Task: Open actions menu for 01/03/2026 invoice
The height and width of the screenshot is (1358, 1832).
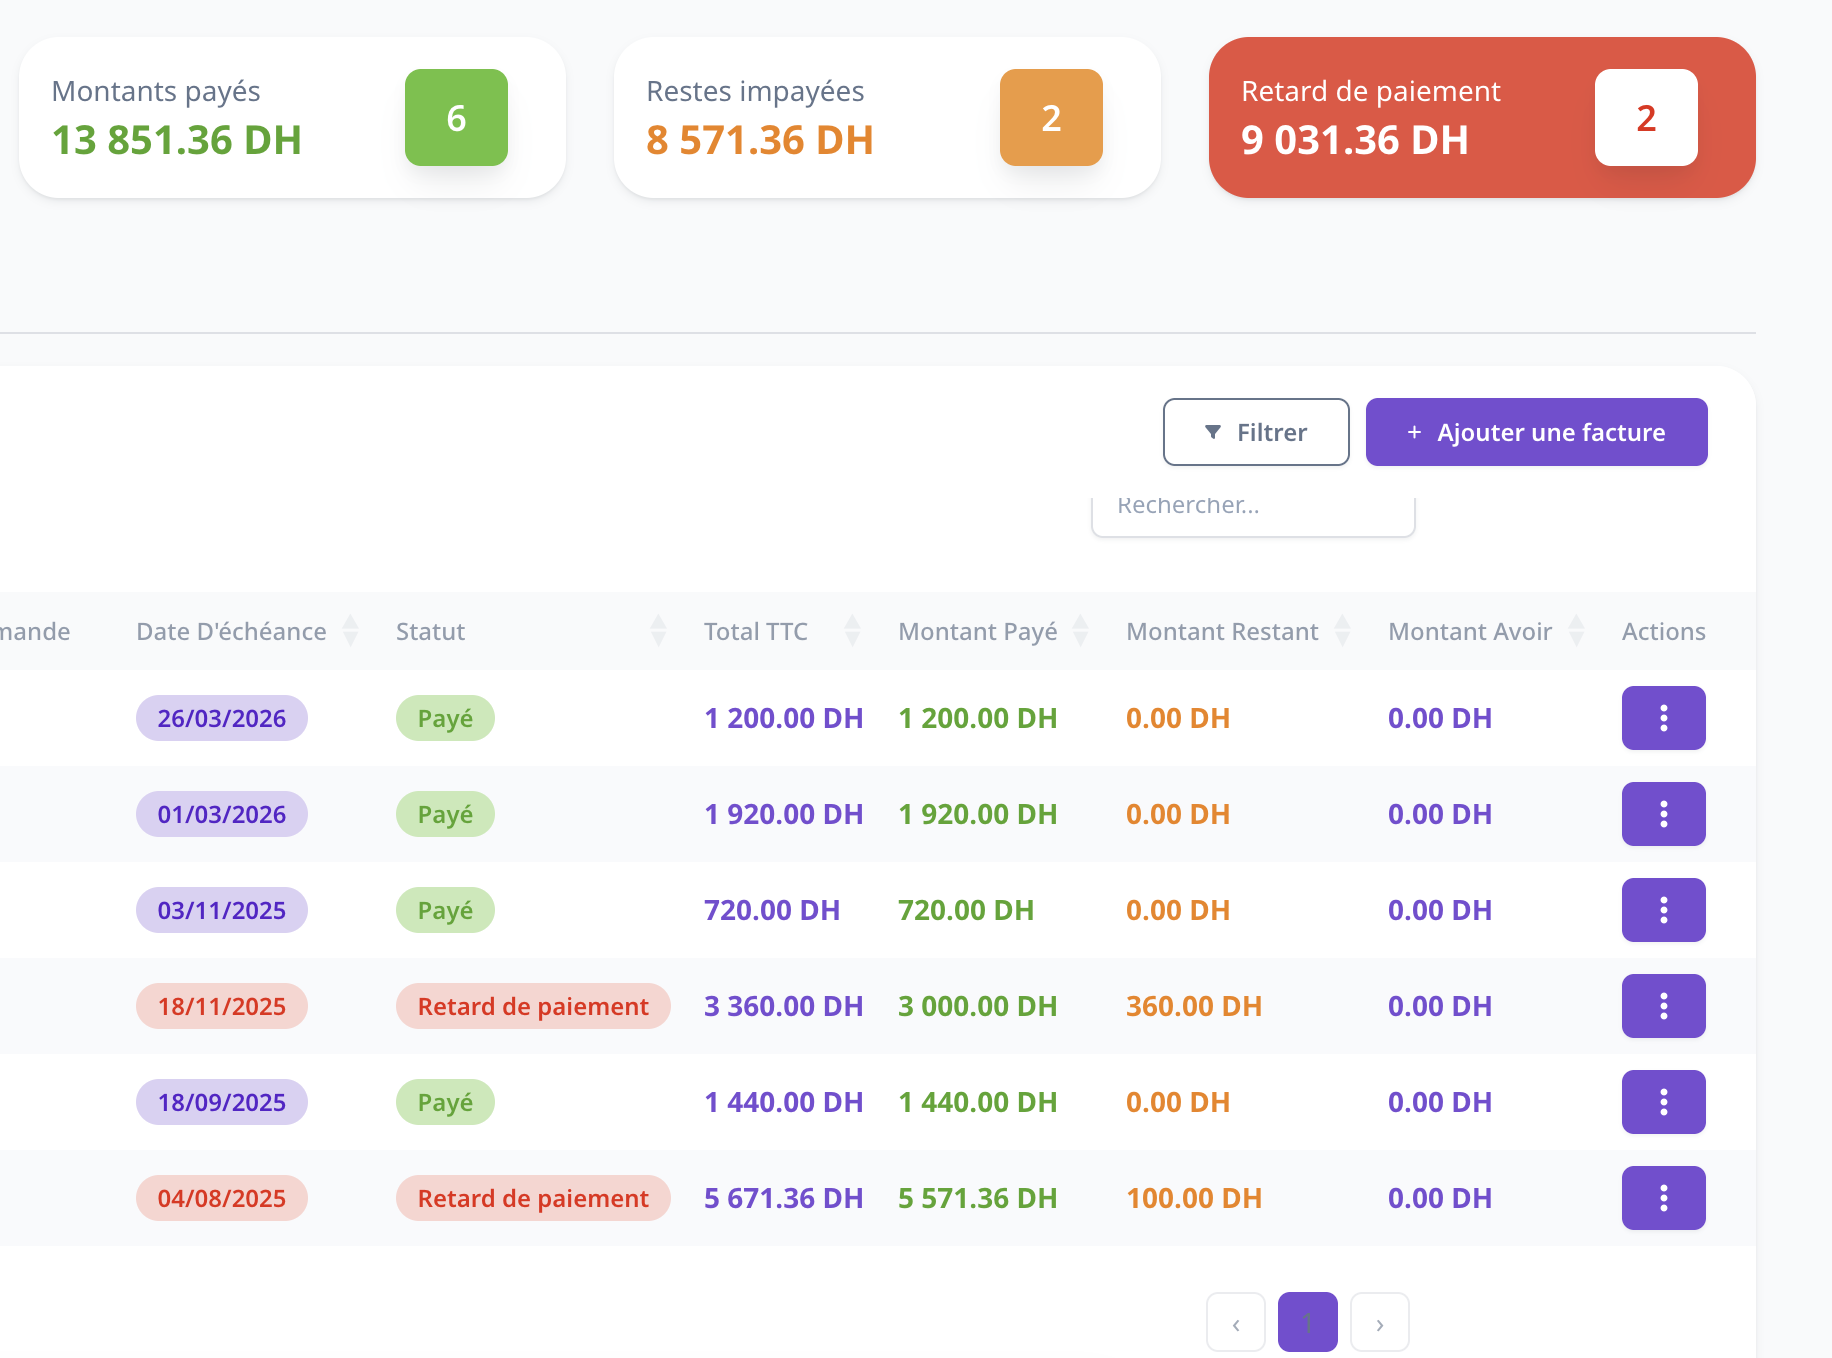Action: [x=1663, y=814]
